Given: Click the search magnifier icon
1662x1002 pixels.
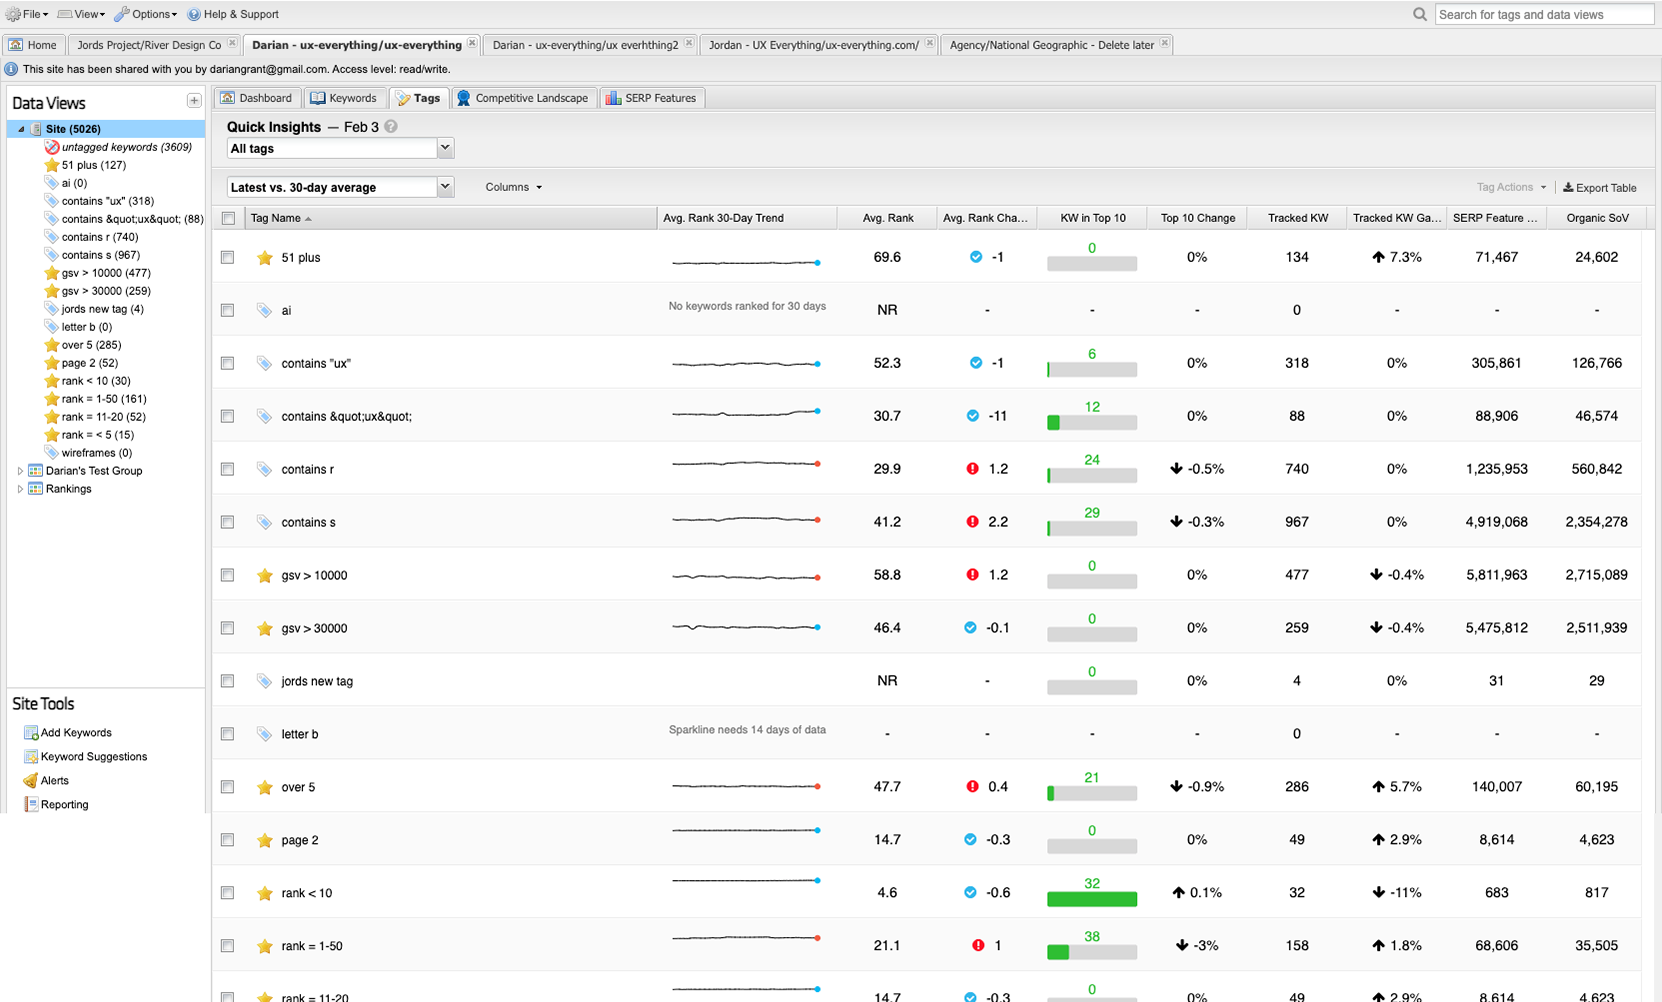Looking at the screenshot, I should 1419,14.
